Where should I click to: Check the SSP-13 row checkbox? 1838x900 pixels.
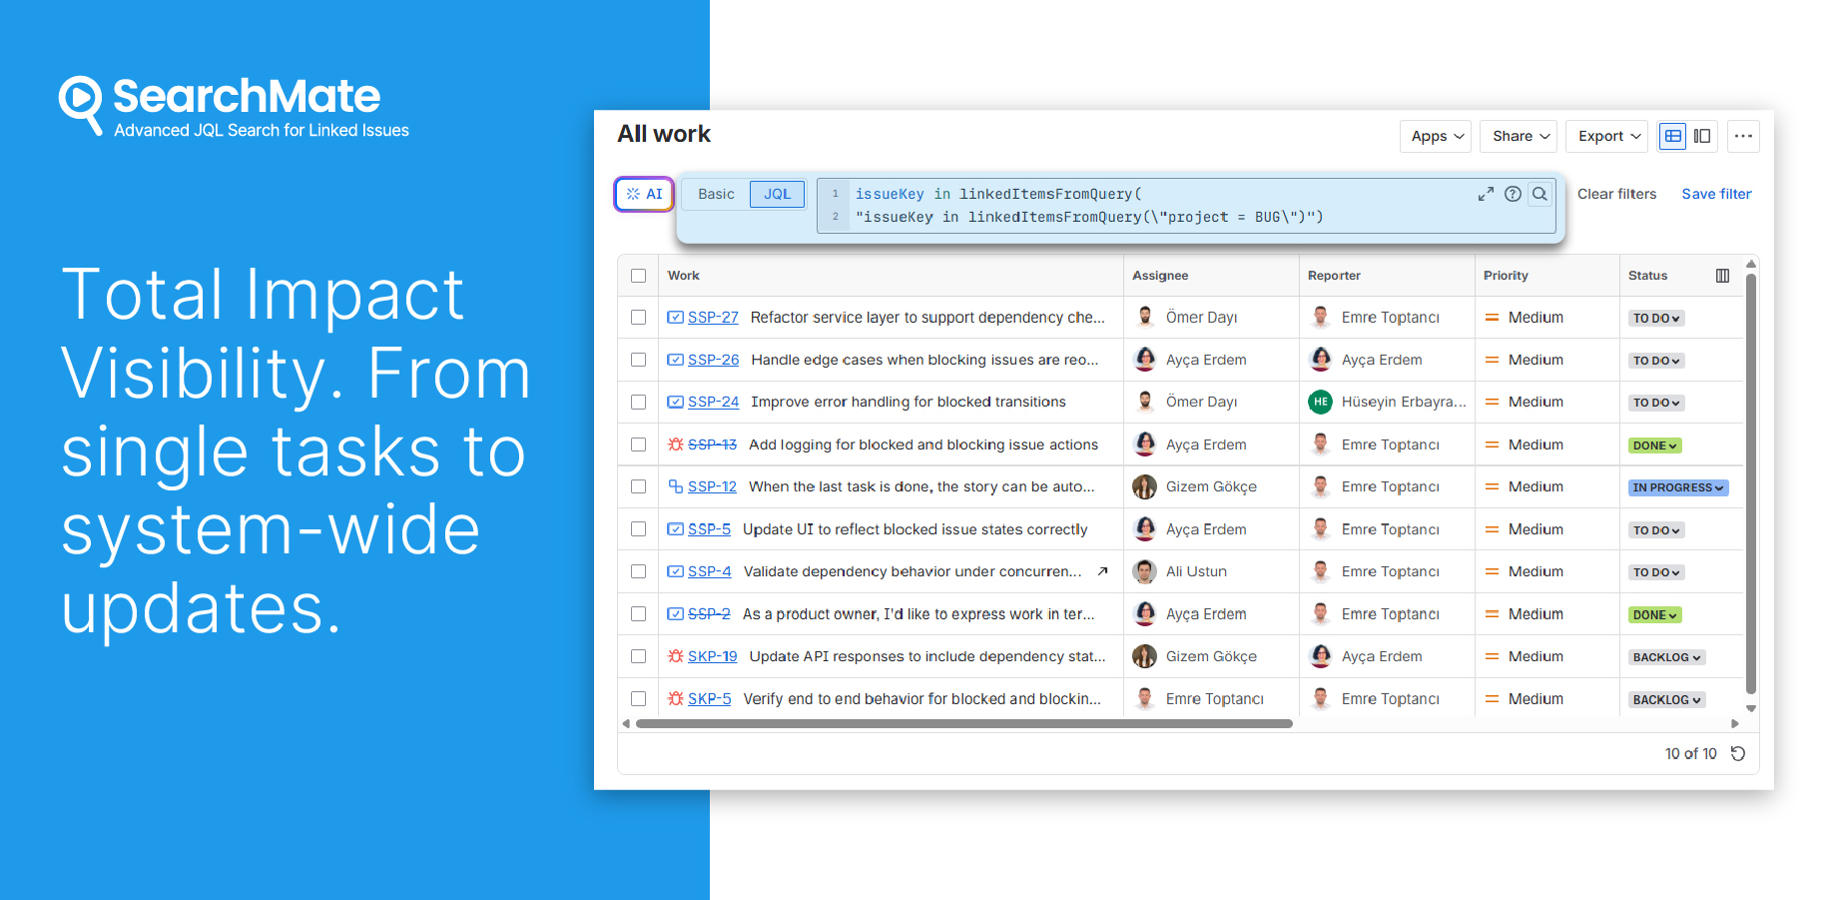click(x=639, y=445)
